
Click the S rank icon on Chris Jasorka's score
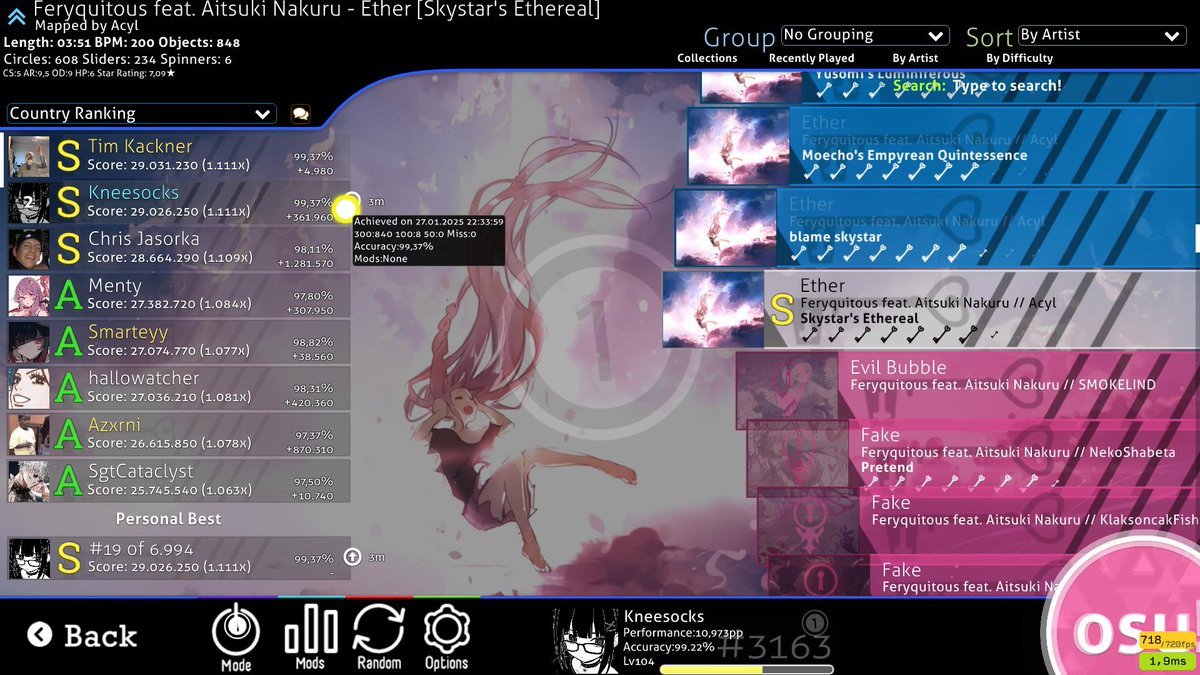click(67, 250)
